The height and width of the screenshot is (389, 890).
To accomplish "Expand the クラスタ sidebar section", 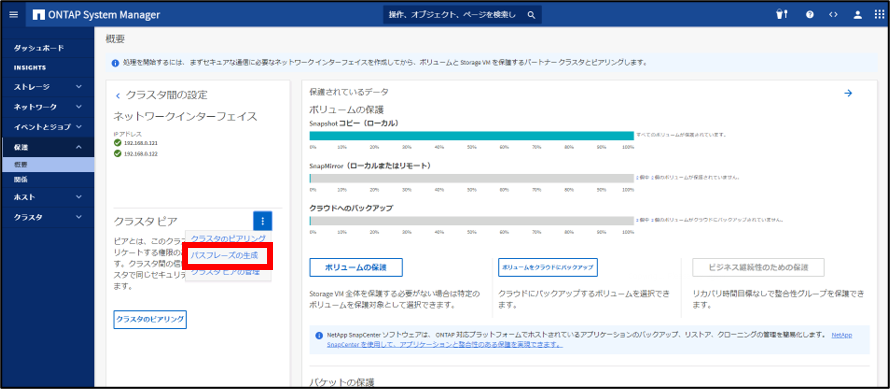I will [47, 217].
